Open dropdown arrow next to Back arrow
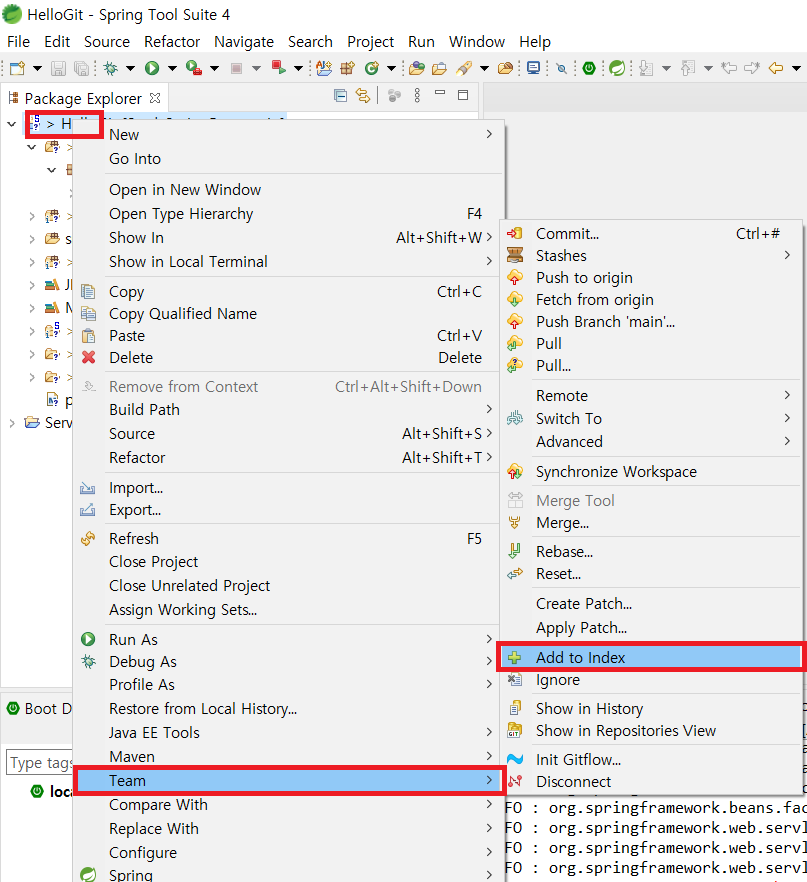Viewport: 807px width, 882px height. pos(796,69)
